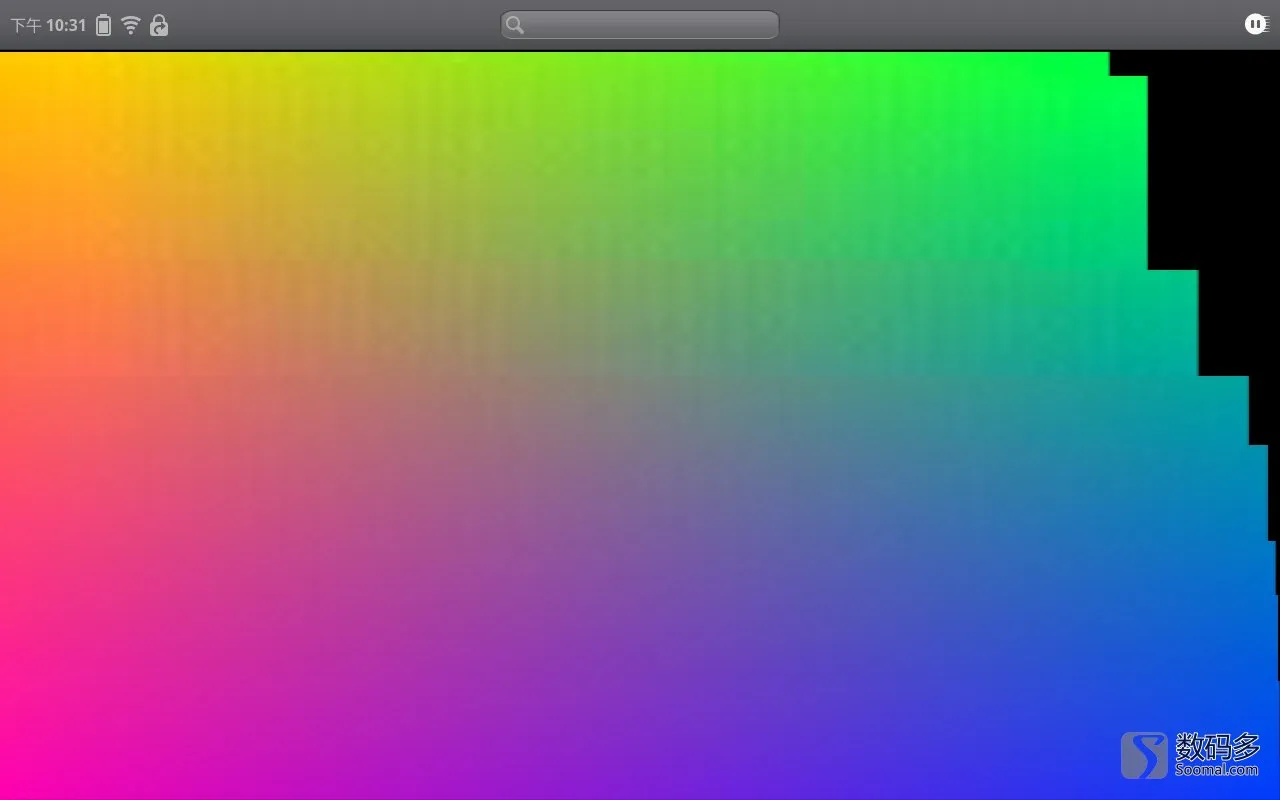
Task: Open the Wi-Fi signal indicator
Action: [x=131, y=25]
